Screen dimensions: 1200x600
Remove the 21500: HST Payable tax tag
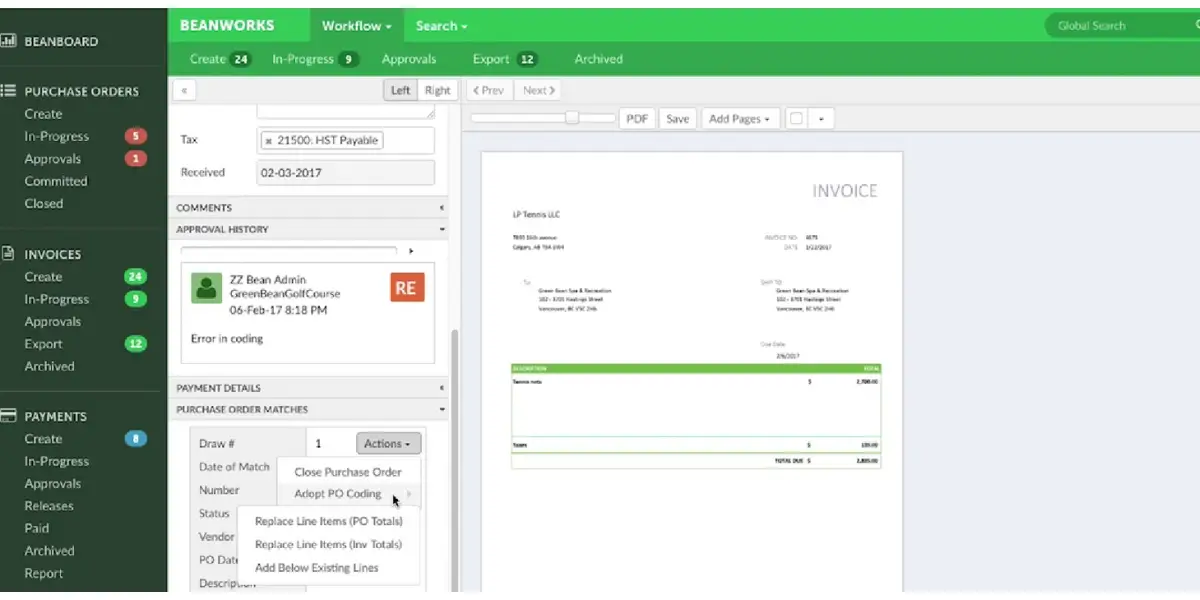click(x=268, y=141)
